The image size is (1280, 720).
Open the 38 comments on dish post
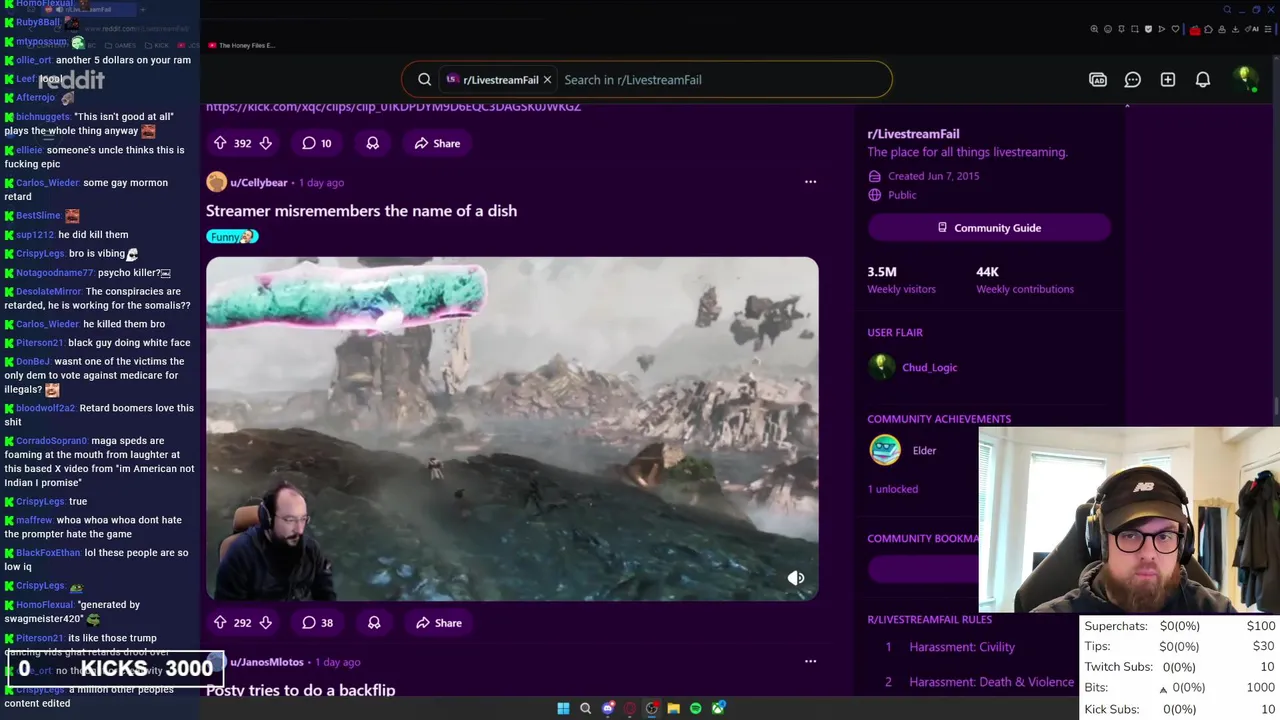317,622
